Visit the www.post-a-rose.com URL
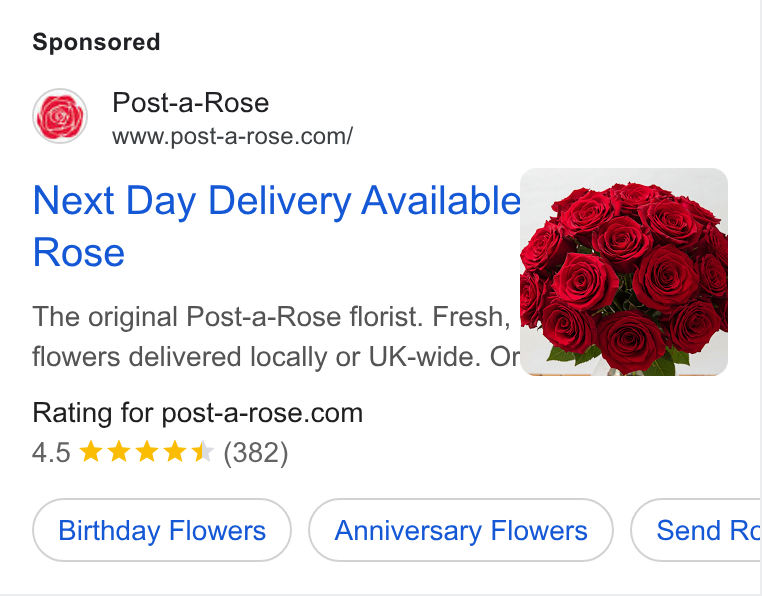Image resolution: width=762 pixels, height=596 pixels. [x=232, y=136]
